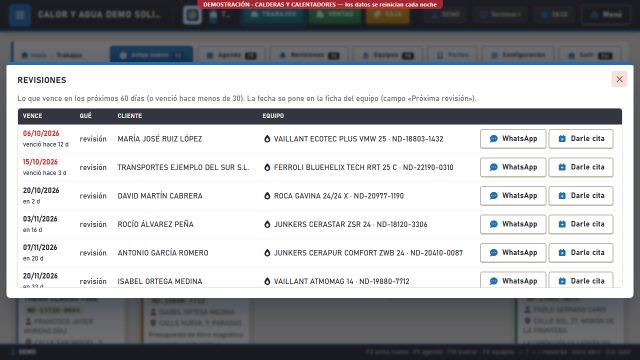
Task: Click 'venció hace 3 d' overdue note
Action: tap(44, 173)
